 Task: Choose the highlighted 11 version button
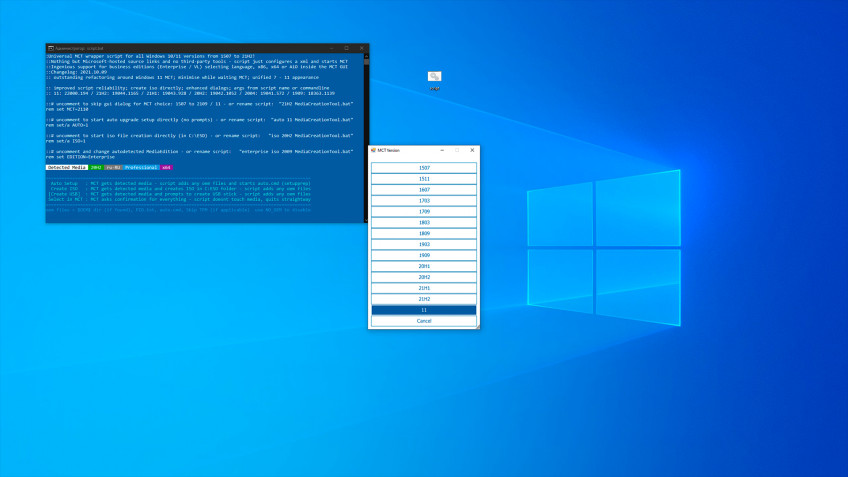coord(424,310)
